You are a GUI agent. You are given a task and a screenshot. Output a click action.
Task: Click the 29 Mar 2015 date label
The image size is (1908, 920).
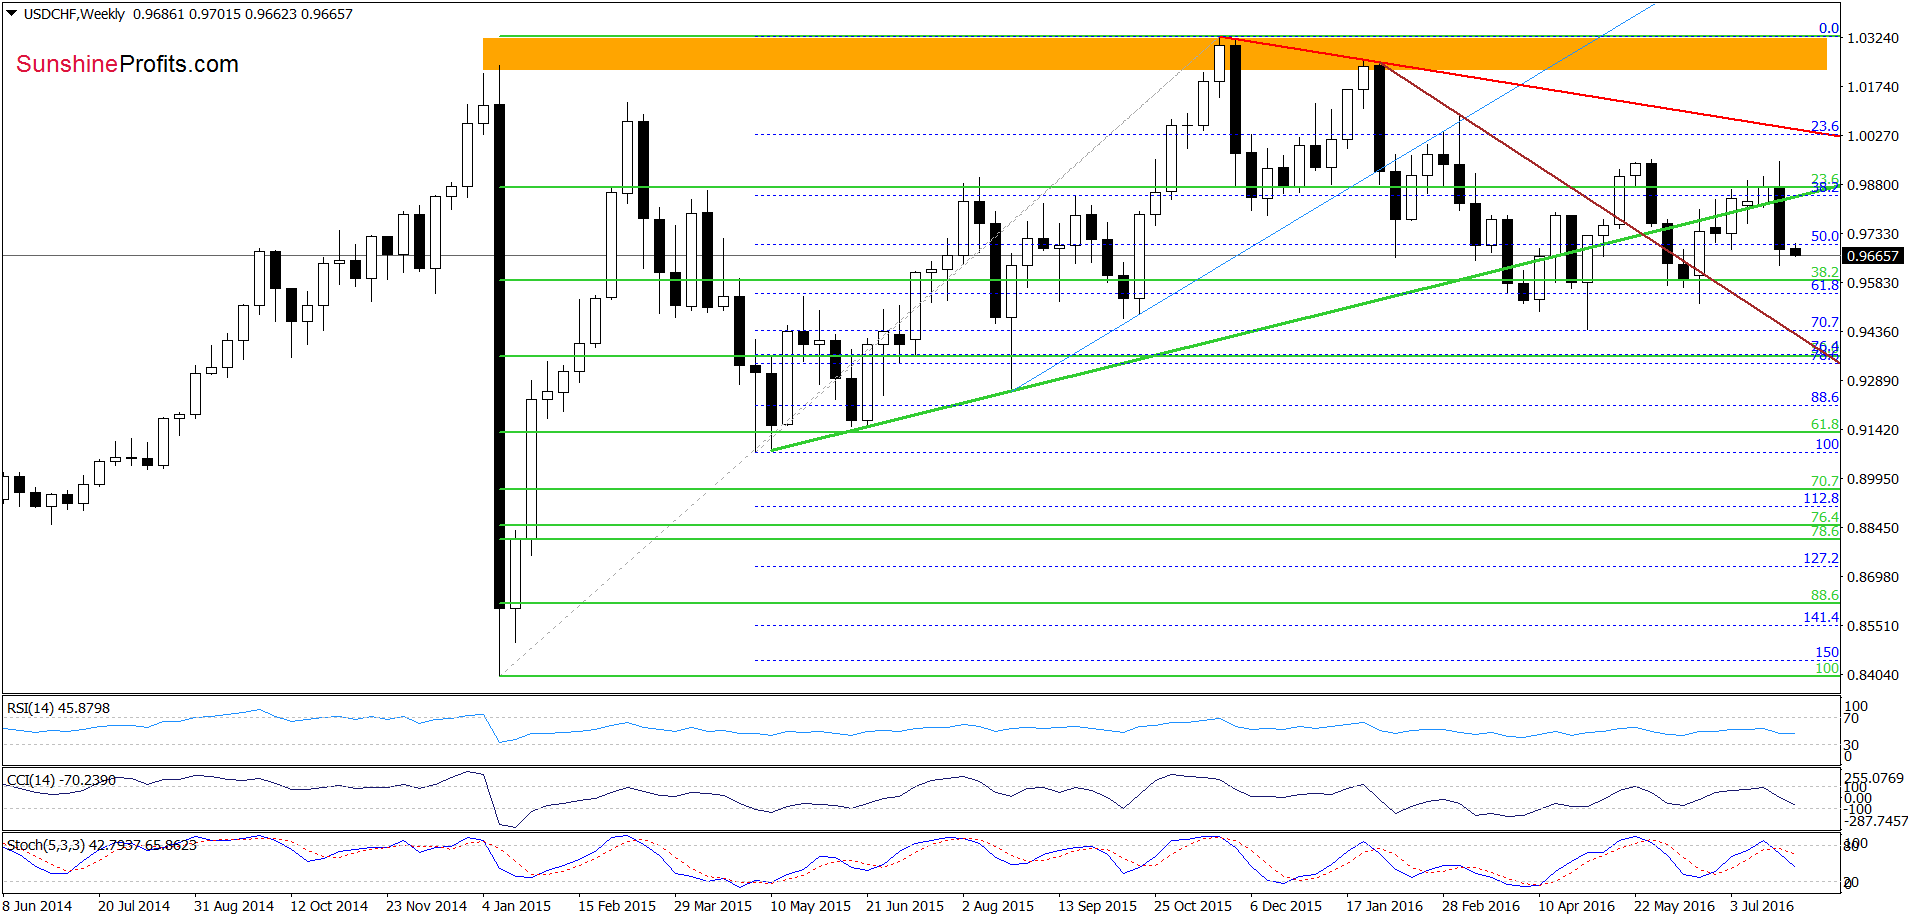pos(713,906)
